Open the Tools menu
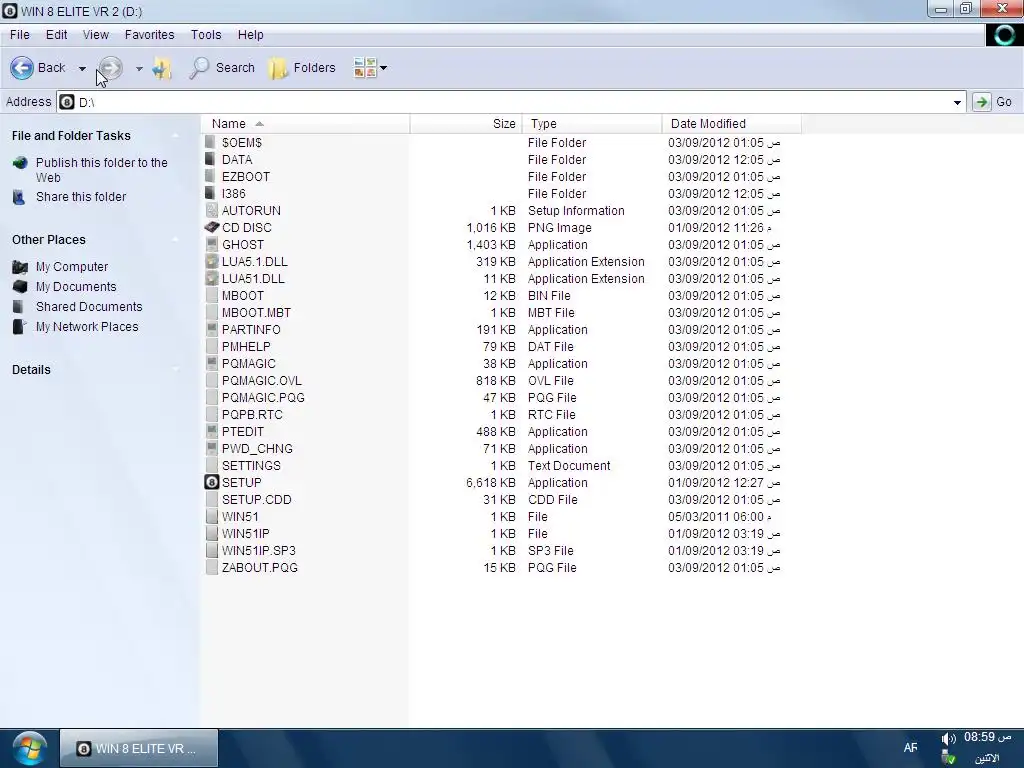Viewport: 1024px width, 768px height. tap(206, 35)
